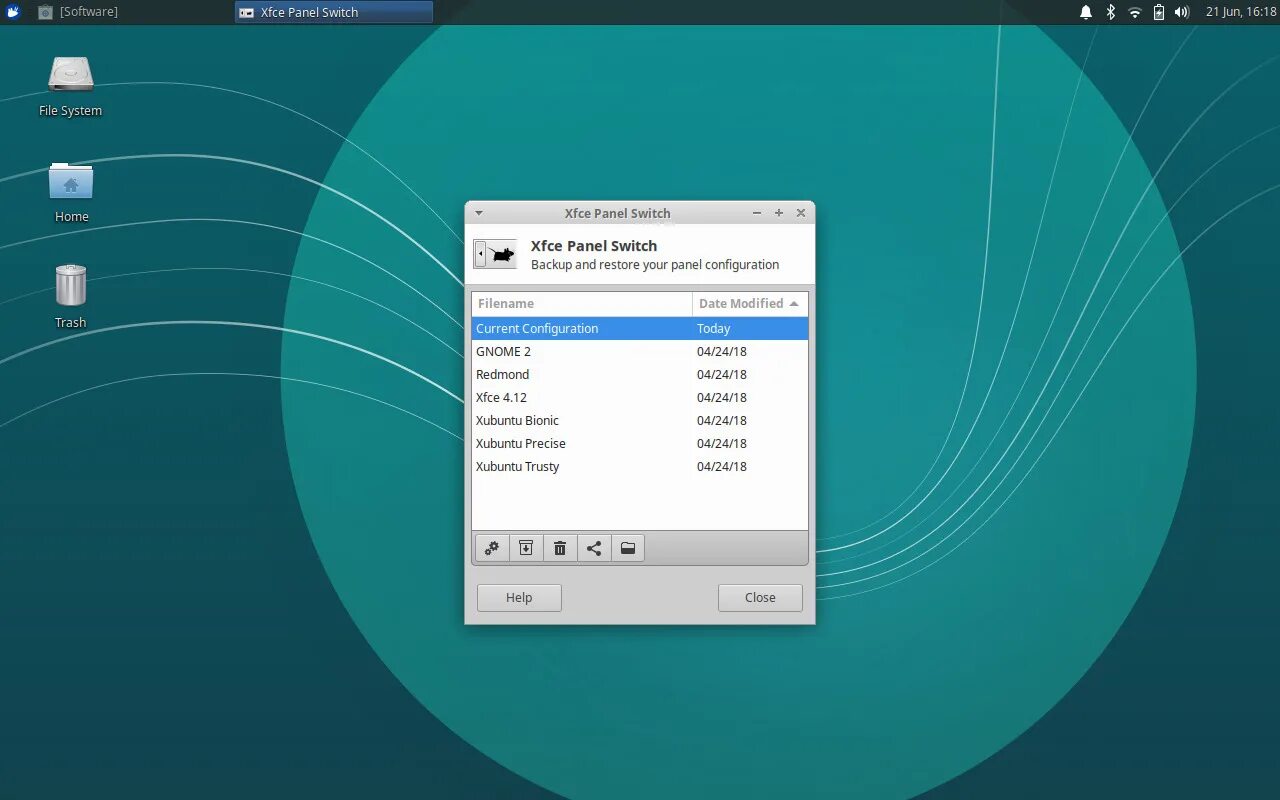Switch to the Software taskbar window
Viewport: 1280px width, 800px height.
90,12
